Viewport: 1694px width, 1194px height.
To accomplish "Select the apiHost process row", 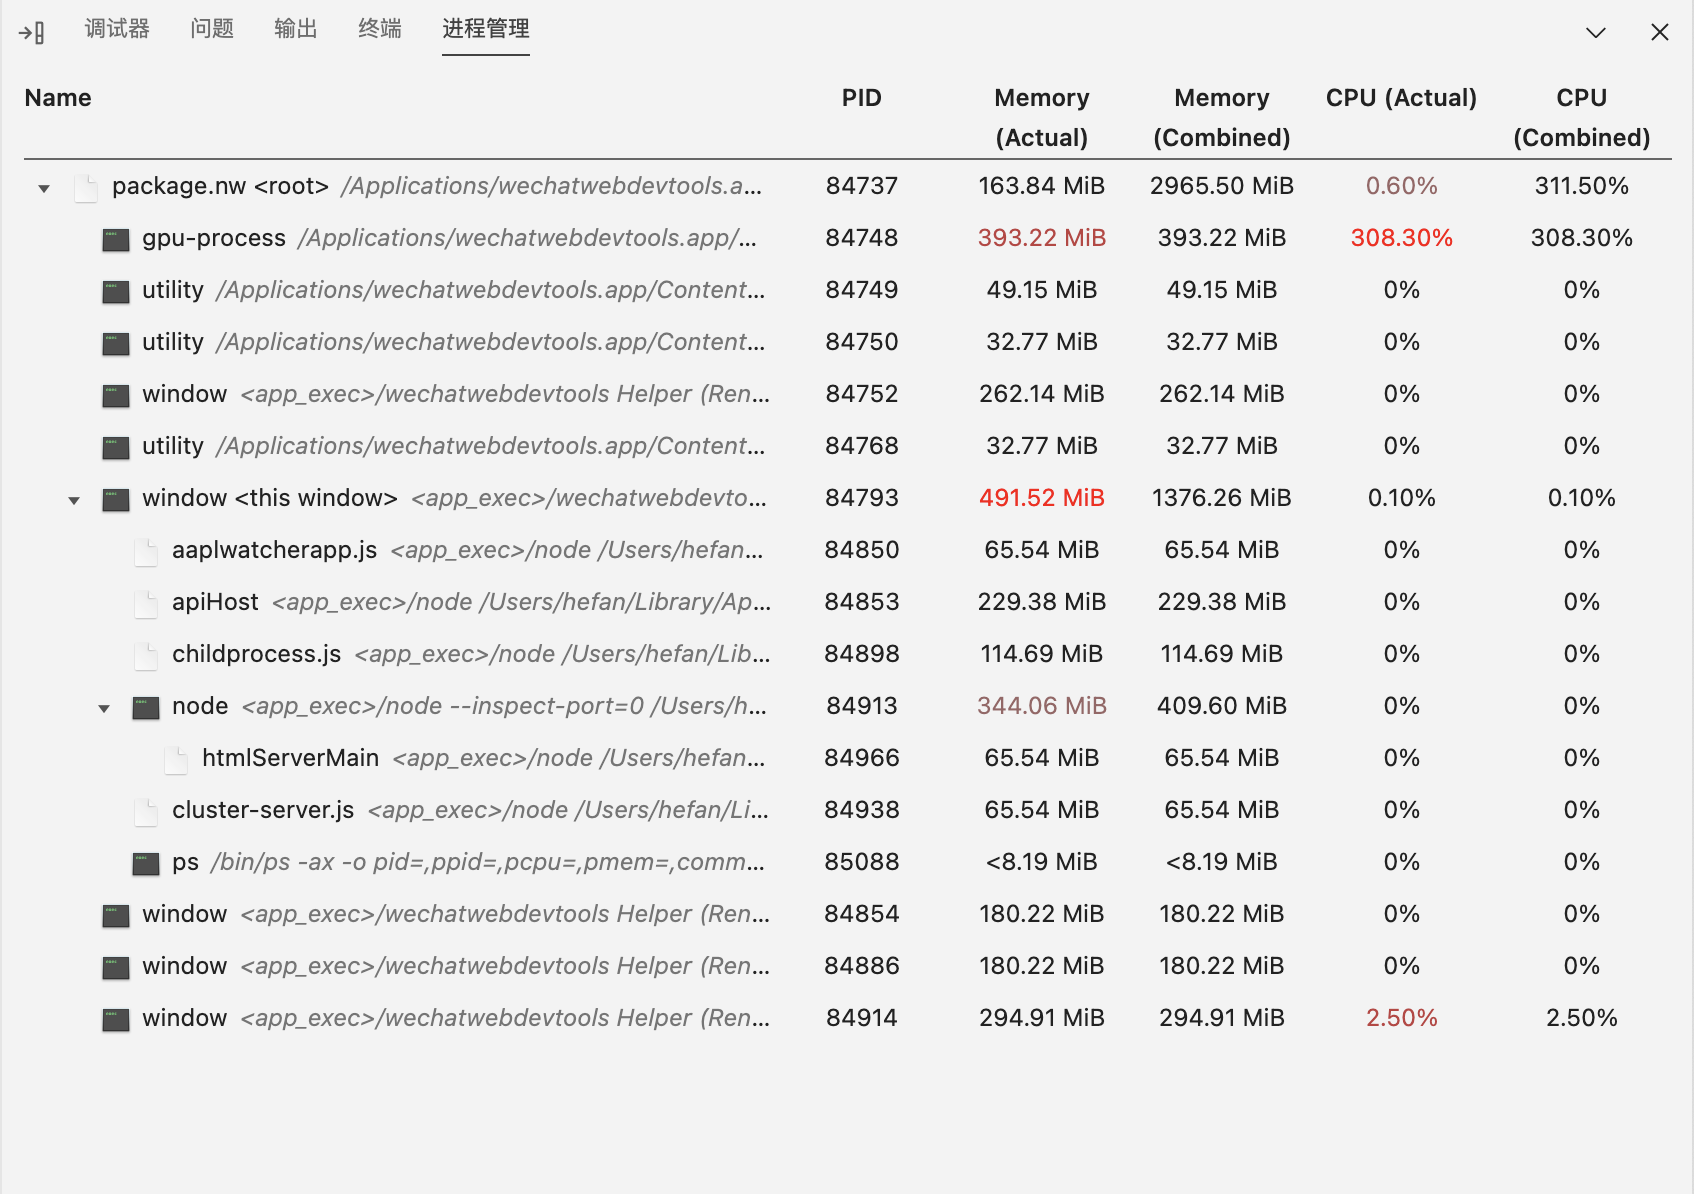I will tap(847, 602).
